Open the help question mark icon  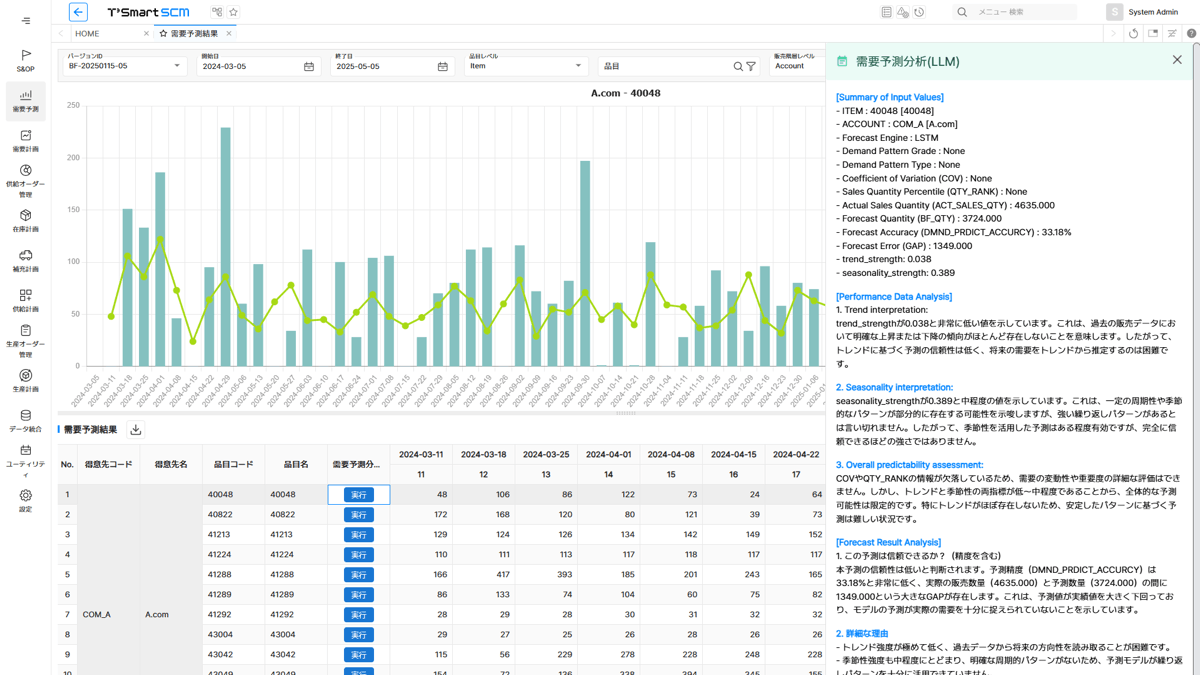coord(1191,34)
